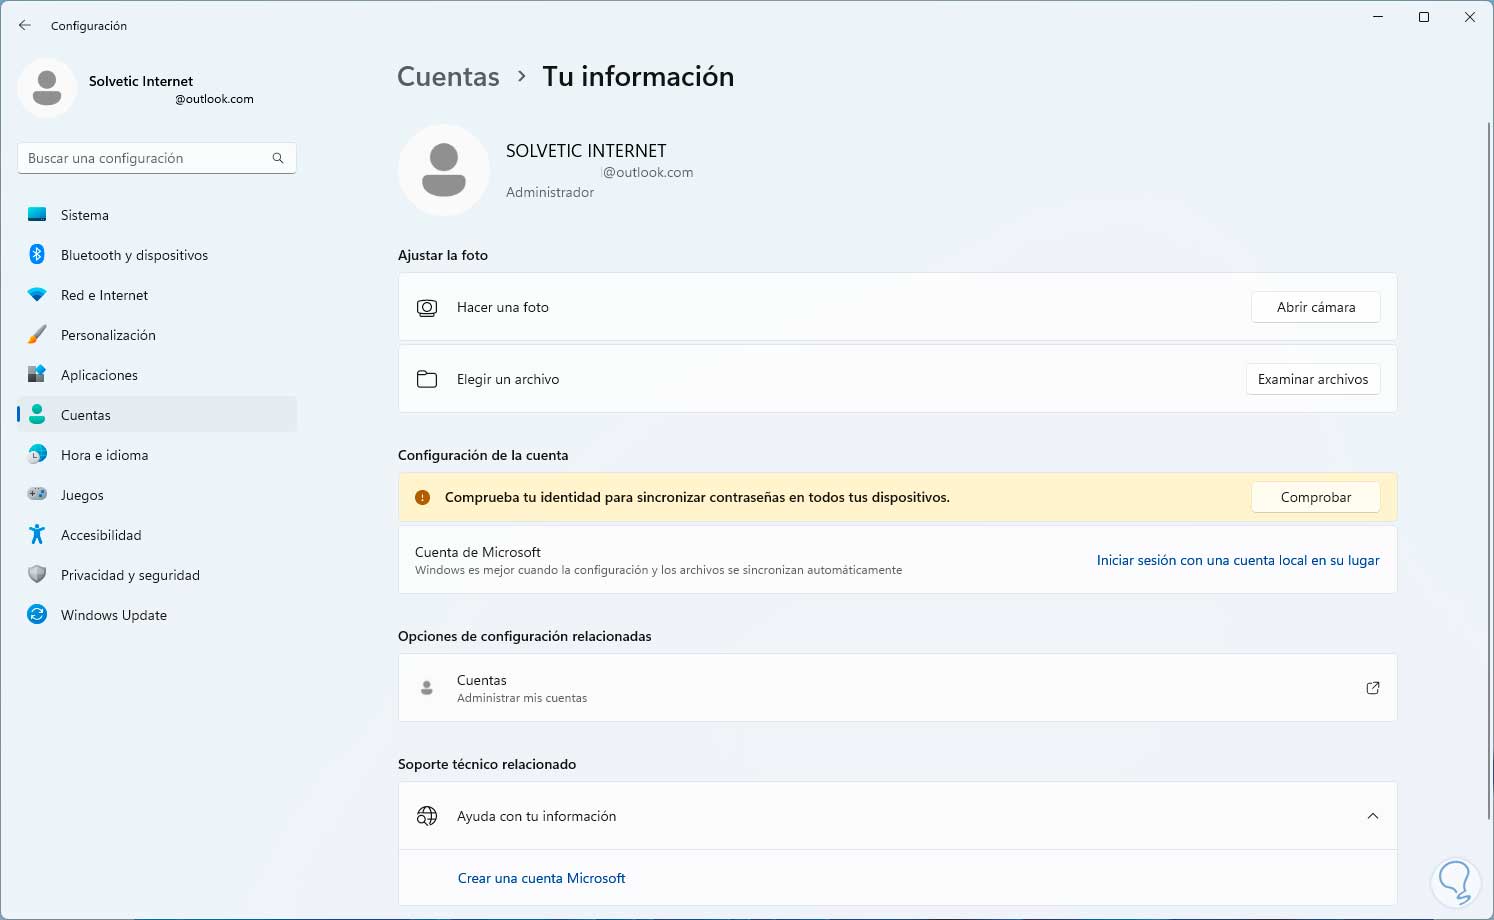
Task: Click the Privacidad y seguridad shield icon
Action: point(37,575)
